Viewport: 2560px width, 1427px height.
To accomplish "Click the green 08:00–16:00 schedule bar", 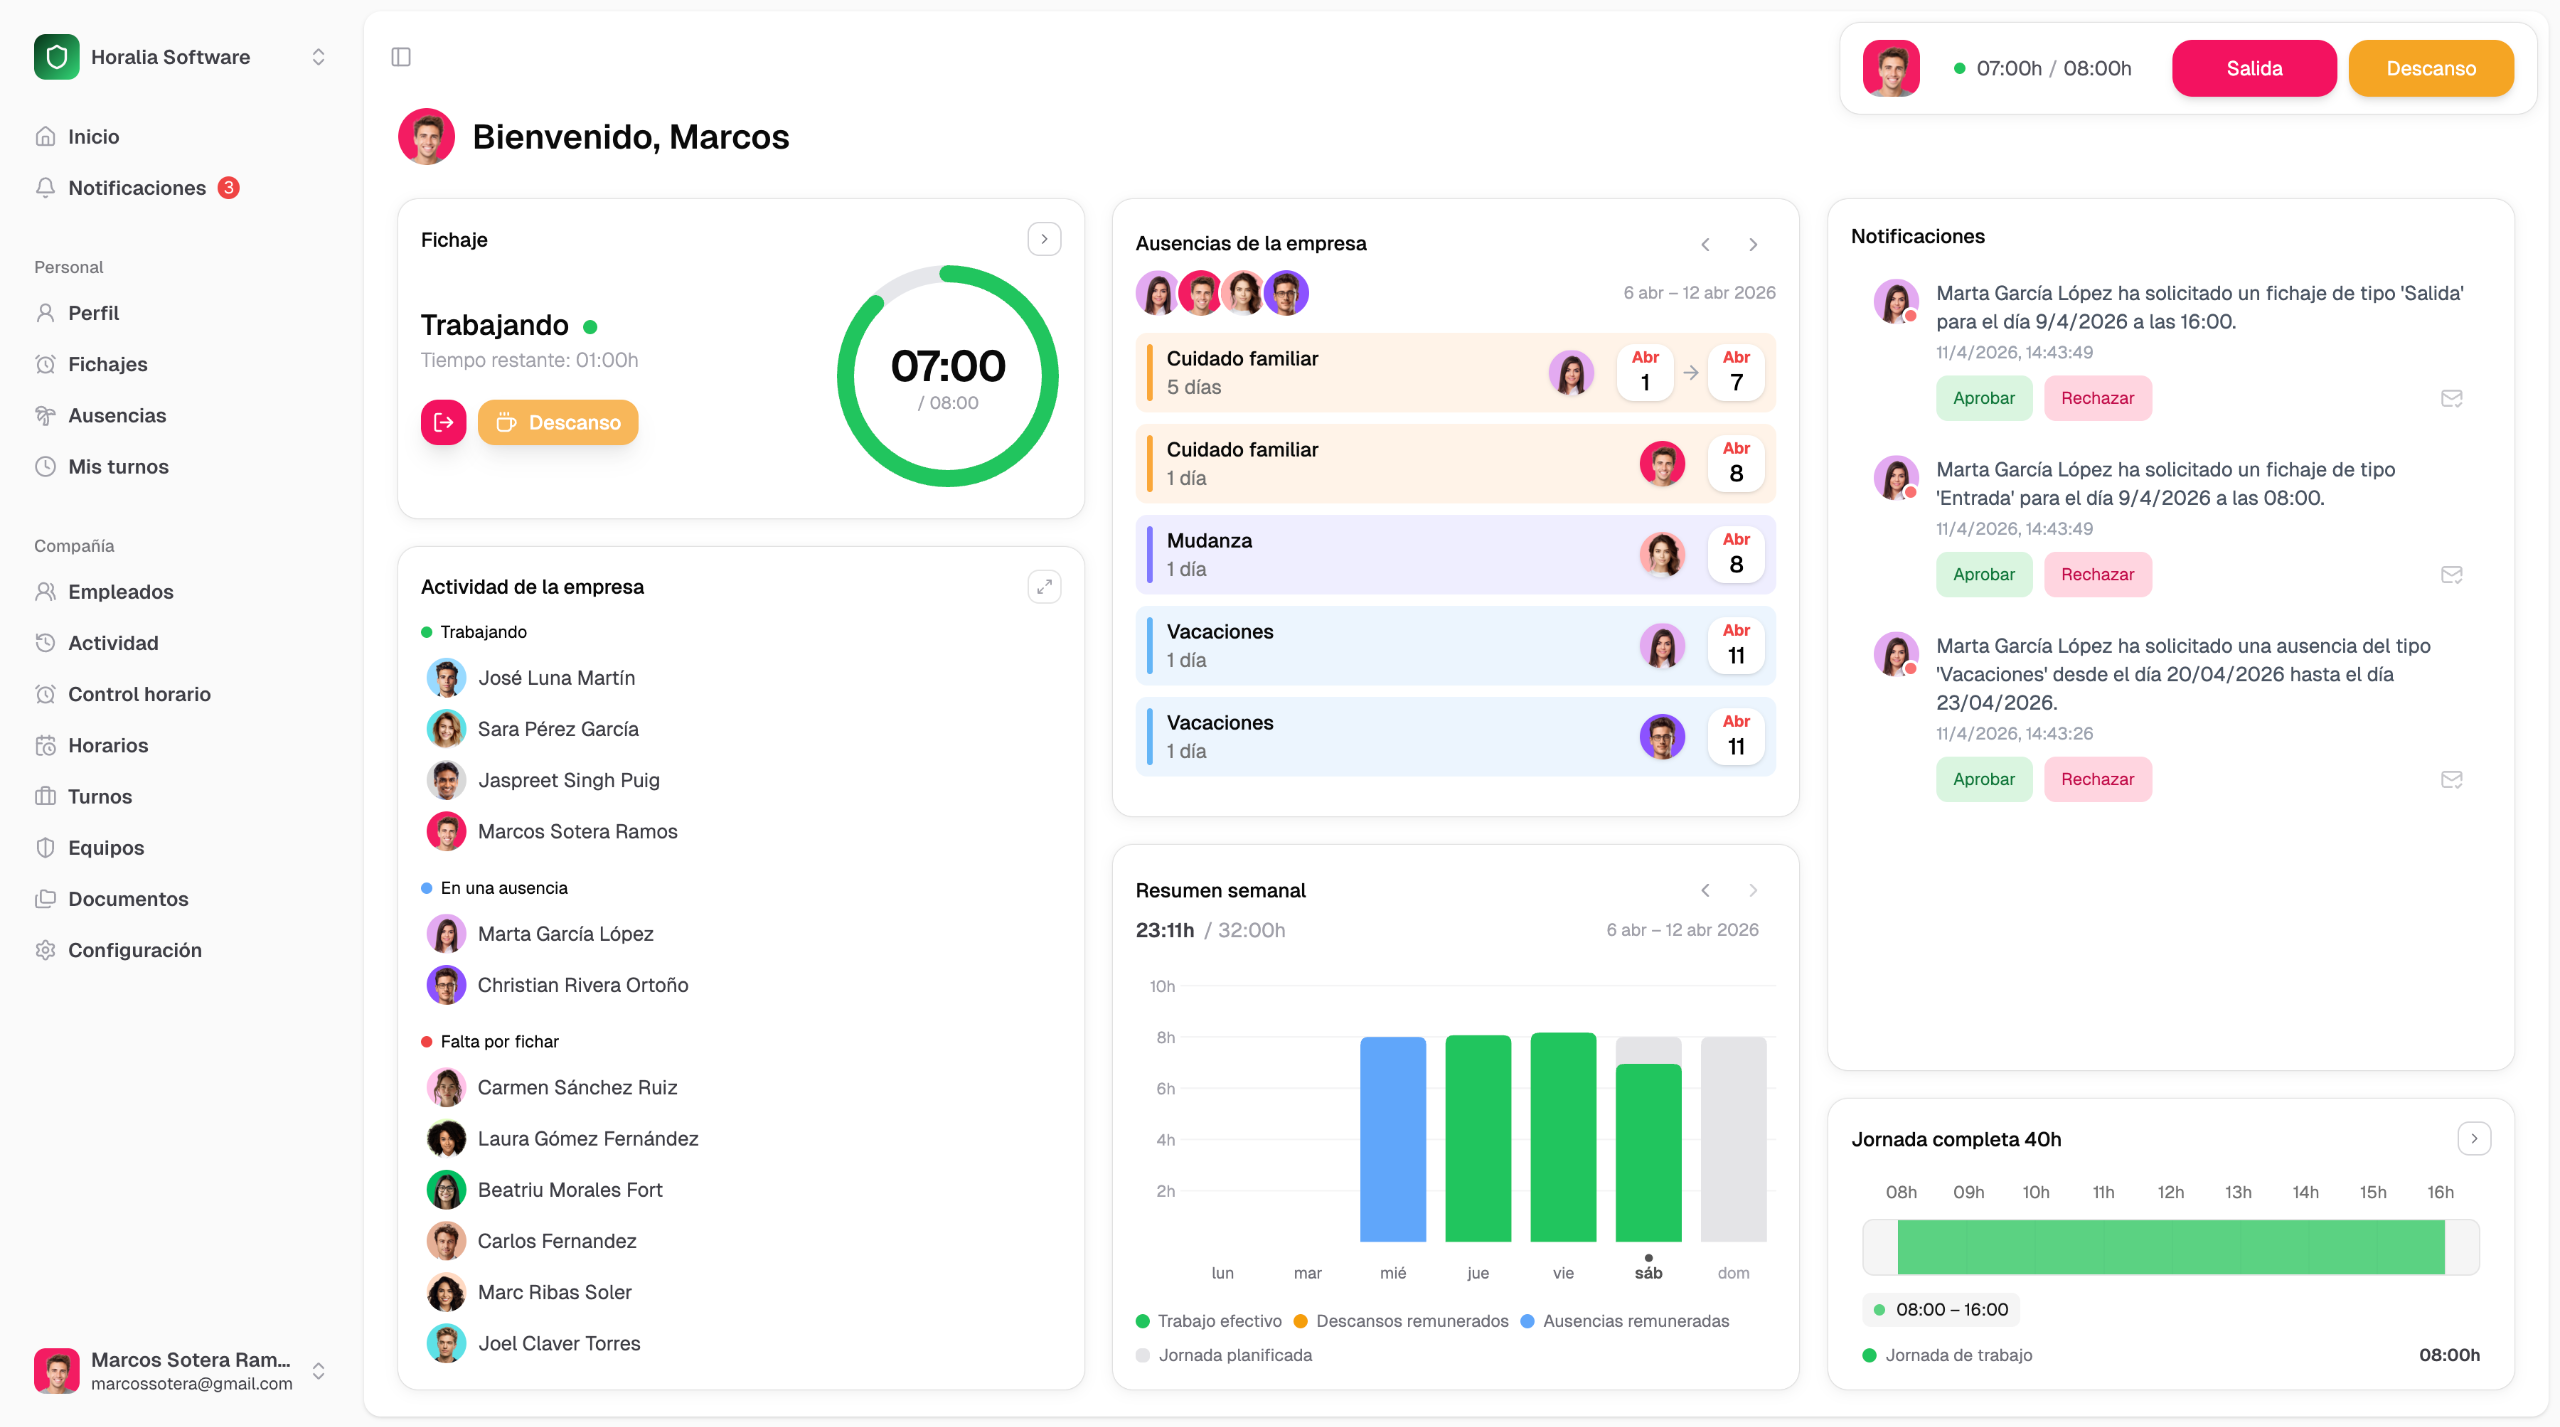I will point(2170,1247).
